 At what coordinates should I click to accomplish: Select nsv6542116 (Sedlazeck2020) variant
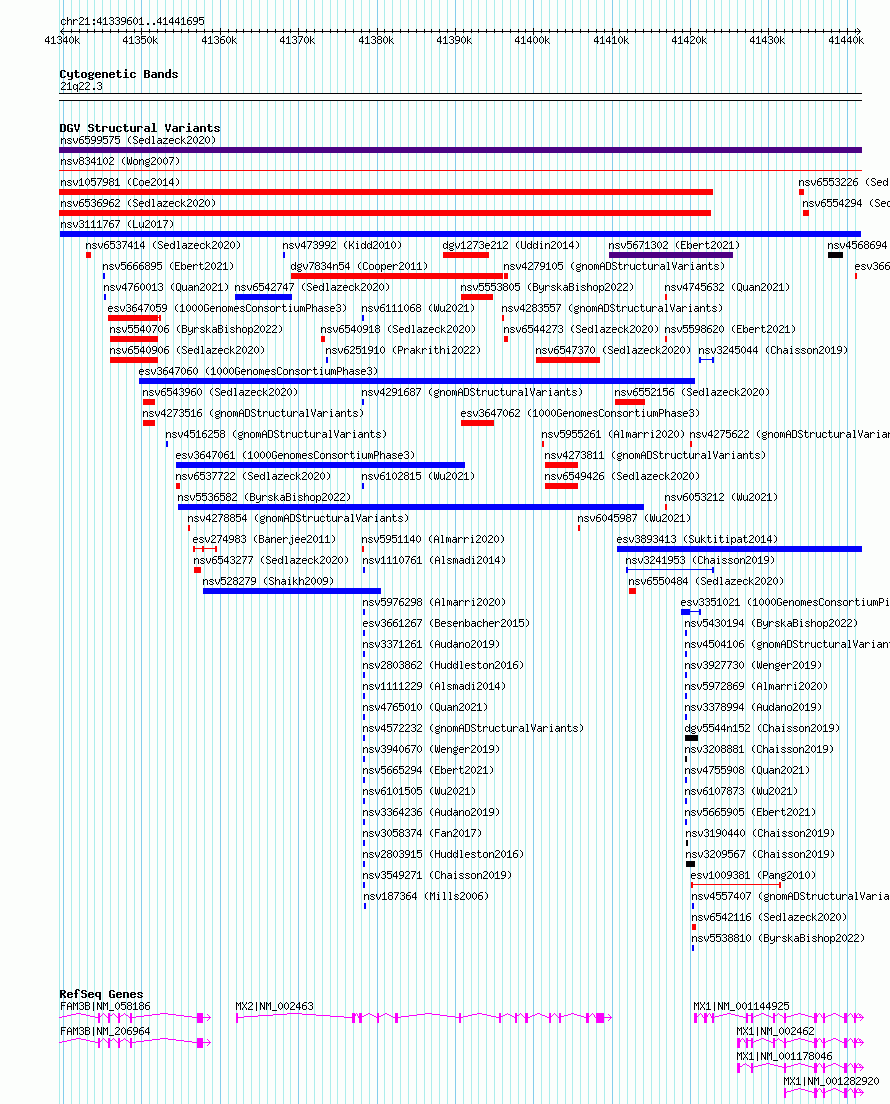(769, 917)
